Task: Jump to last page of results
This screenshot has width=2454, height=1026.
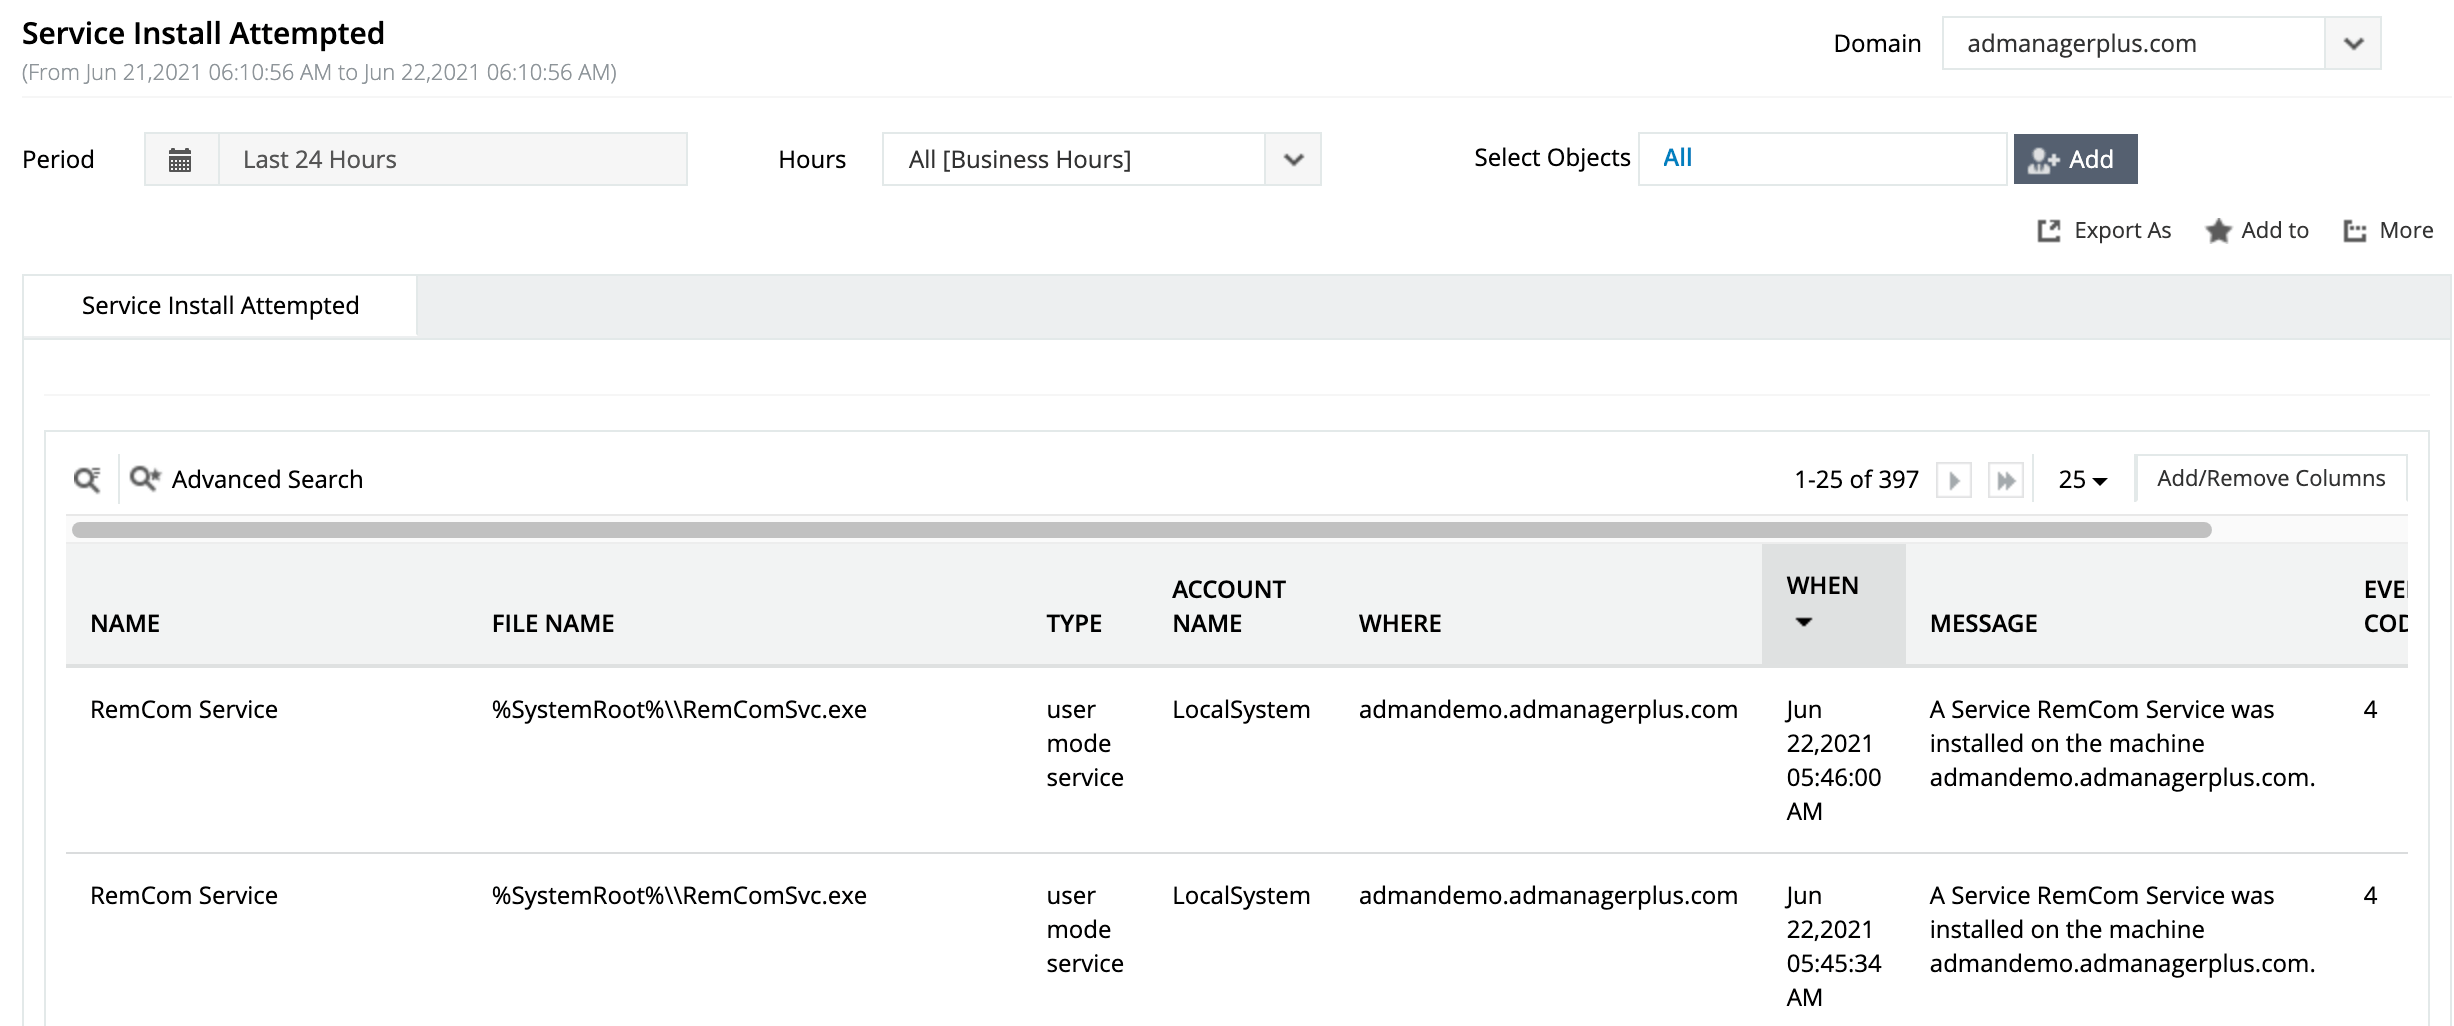Action: coord(2006,480)
